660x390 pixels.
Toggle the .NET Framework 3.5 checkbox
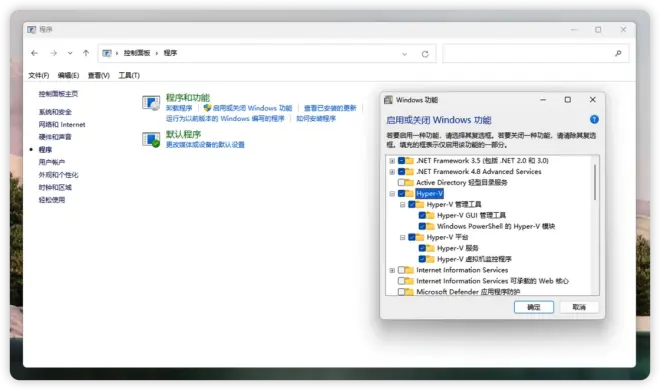pyautogui.click(x=401, y=161)
